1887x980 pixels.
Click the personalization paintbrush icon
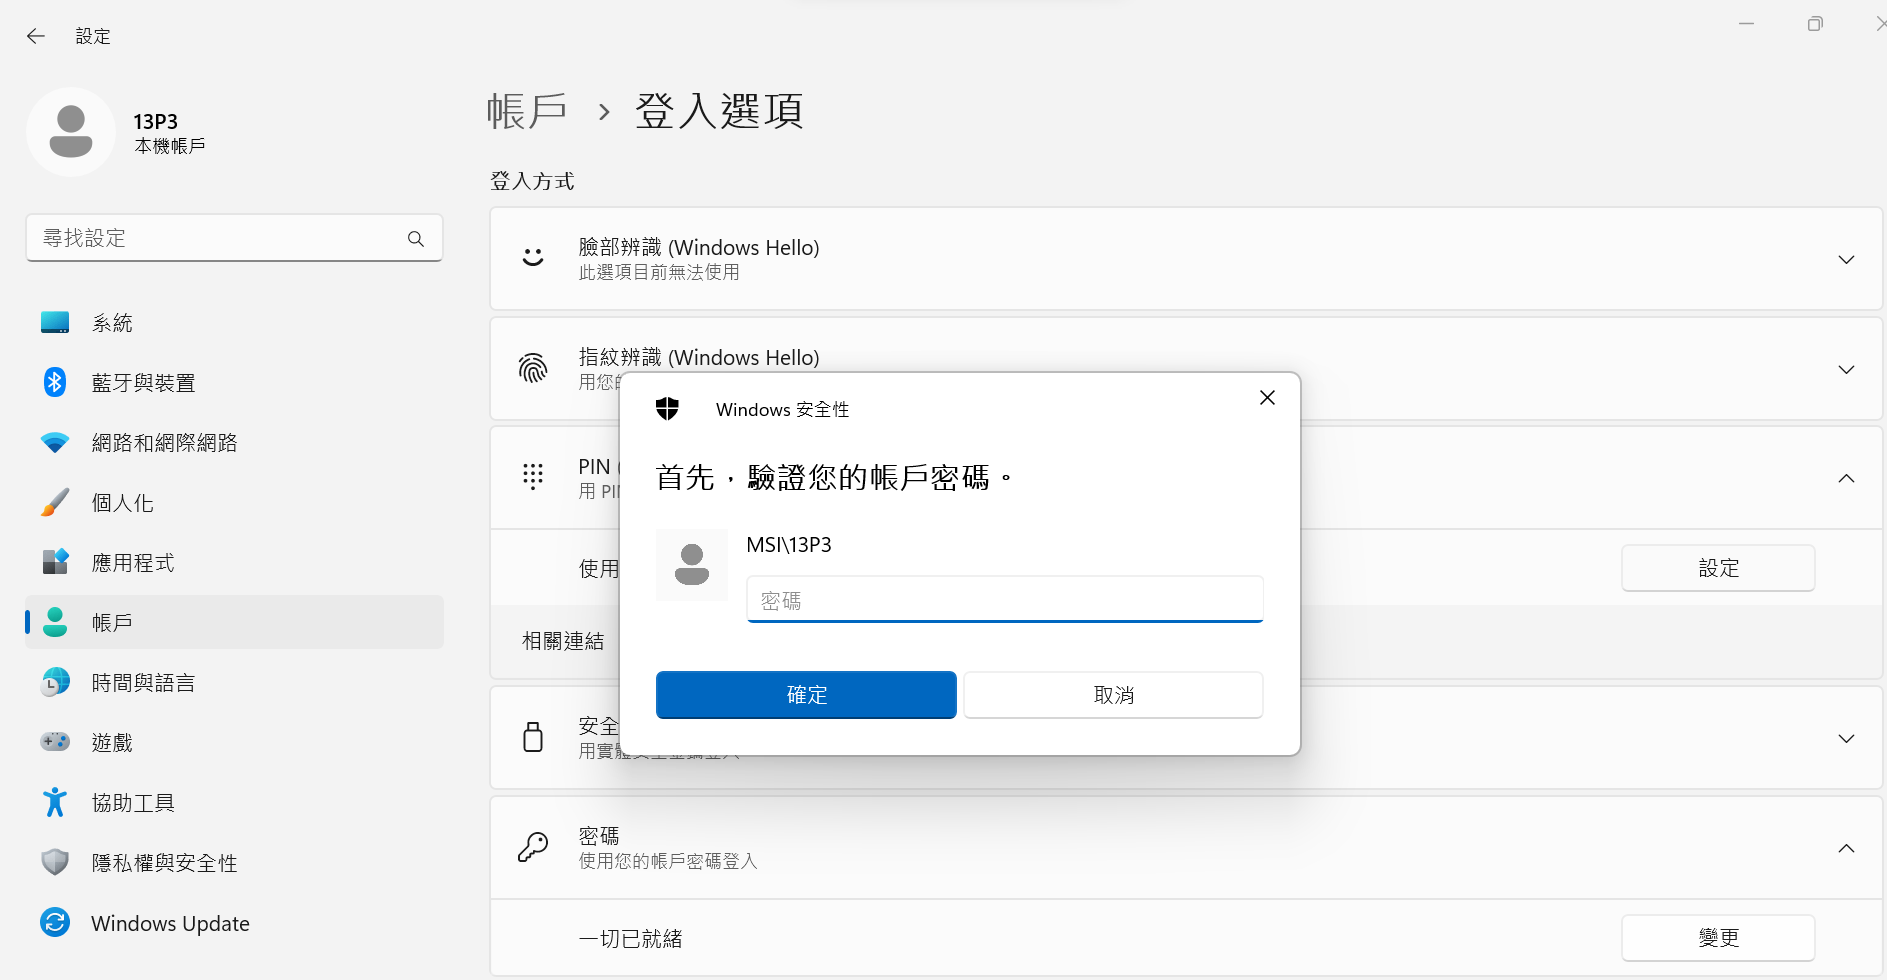click(x=55, y=502)
